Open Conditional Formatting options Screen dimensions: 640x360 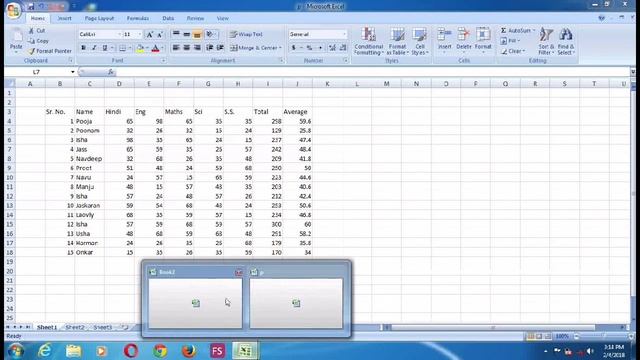point(368,41)
